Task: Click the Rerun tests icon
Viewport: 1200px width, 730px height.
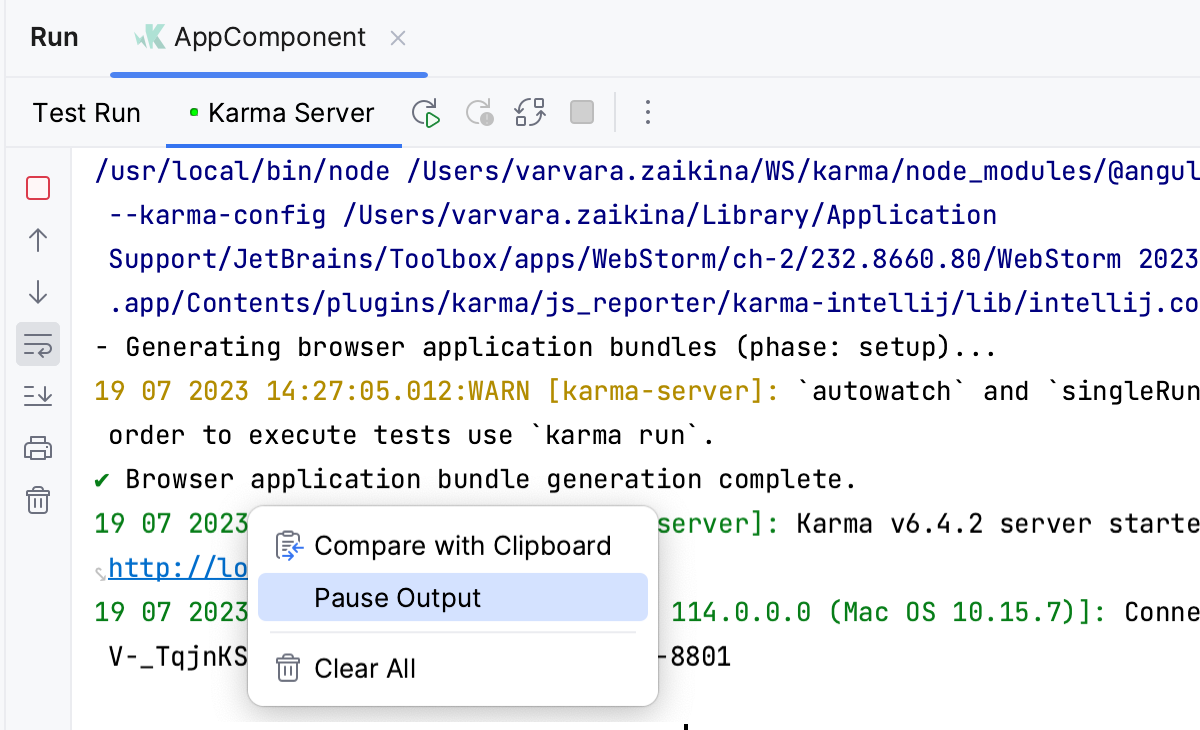Action: pos(427,113)
